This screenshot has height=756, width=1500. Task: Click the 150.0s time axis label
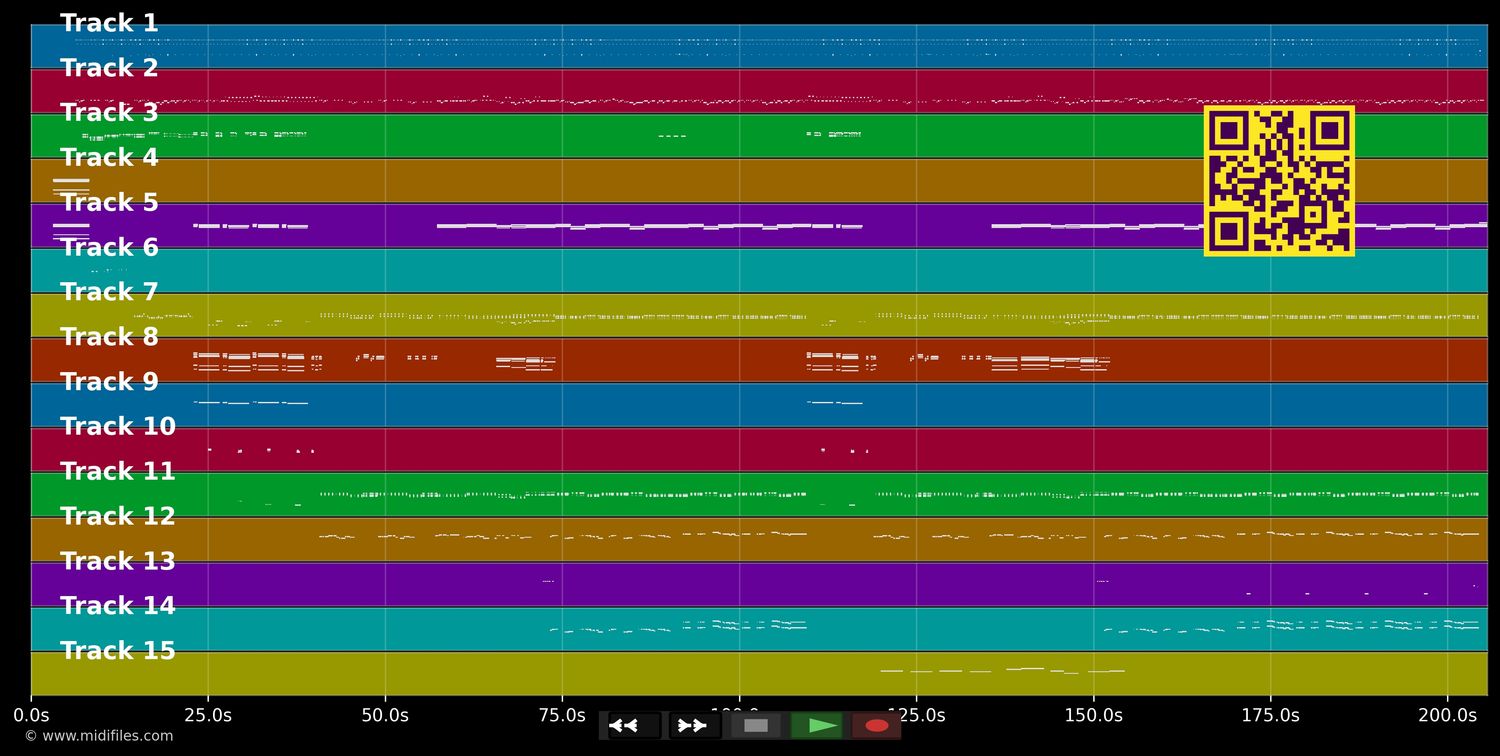point(1093,716)
